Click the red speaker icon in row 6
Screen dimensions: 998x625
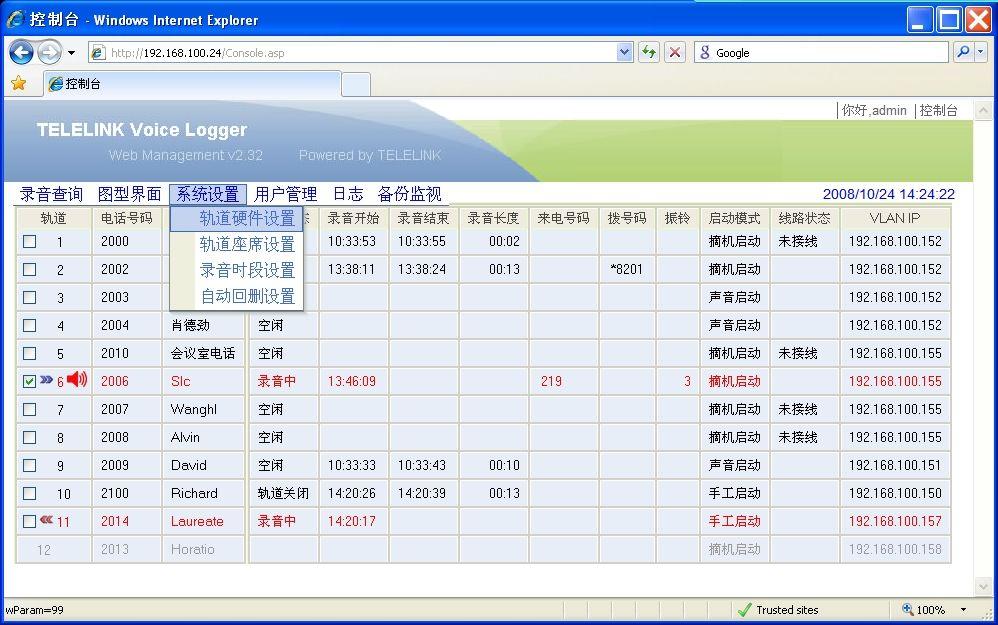point(78,379)
